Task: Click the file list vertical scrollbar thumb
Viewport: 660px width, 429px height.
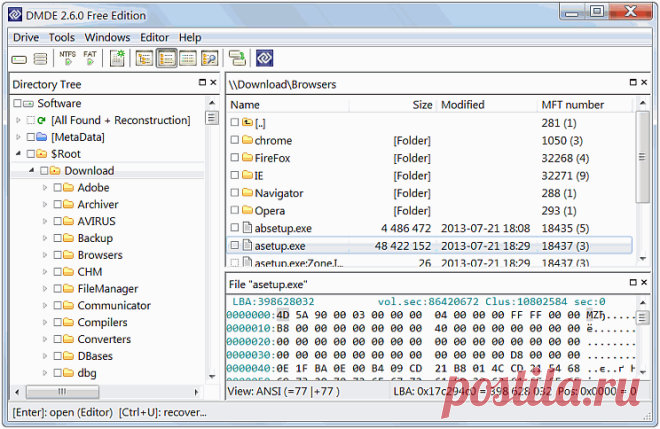Action: 642,157
